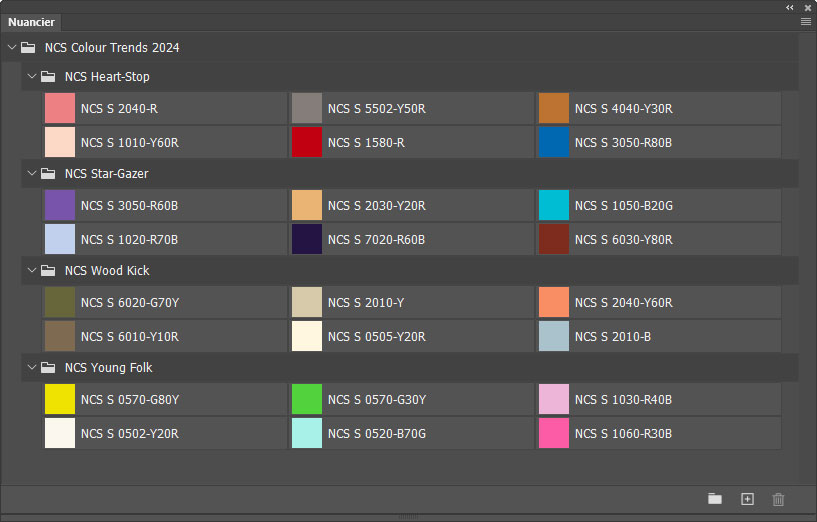817x522 pixels.
Task: Click the group name 'NCS Colour Trends 2024'
Action: (112, 47)
